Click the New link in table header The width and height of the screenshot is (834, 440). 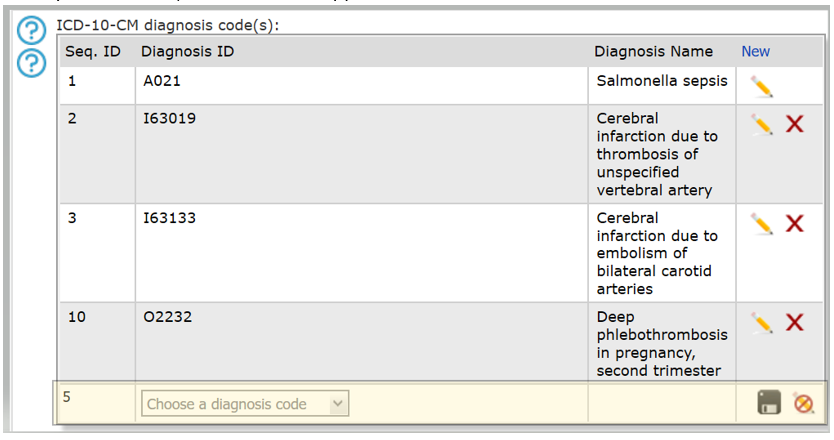tap(755, 52)
